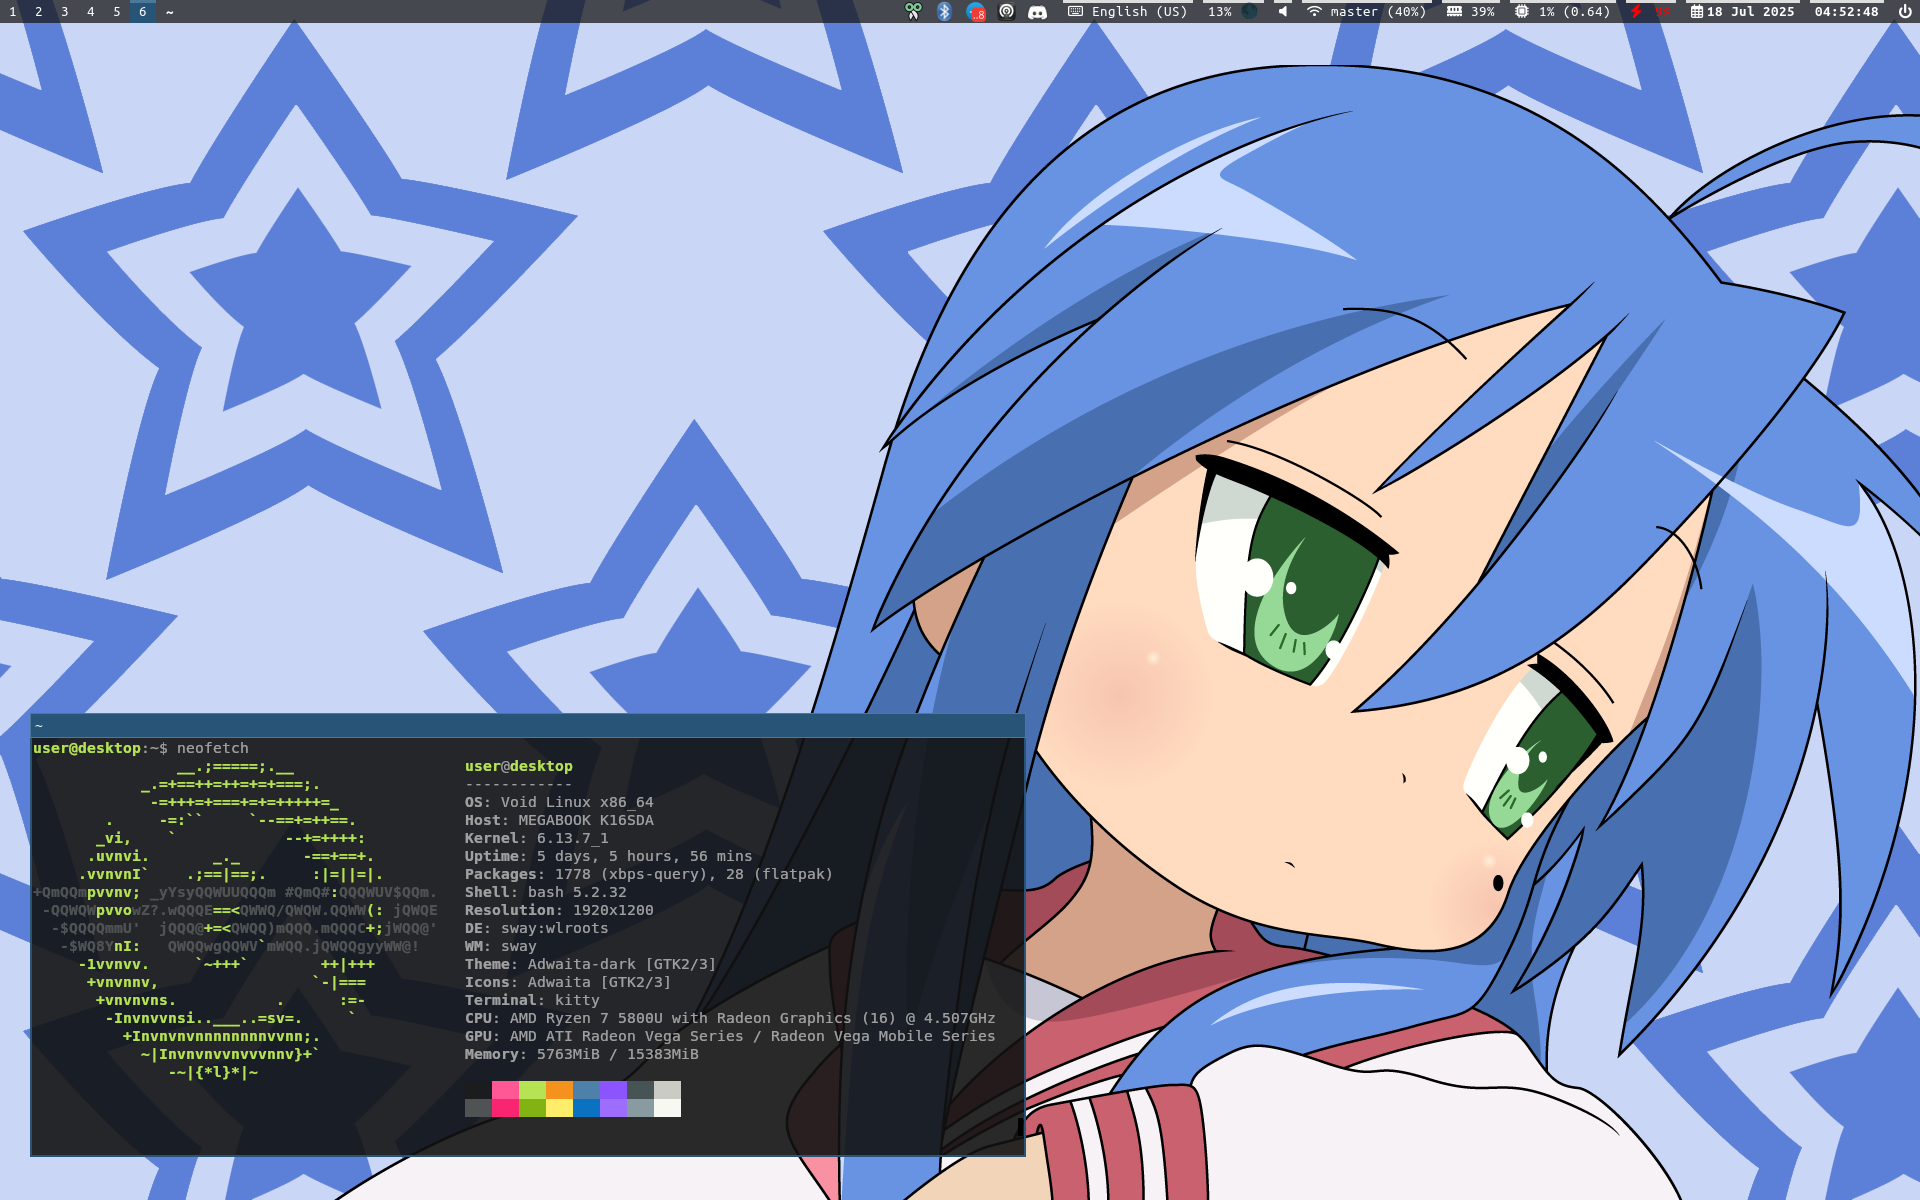Viewport: 1920px width, 1200px height.
Task: Click the Terminal: kitty line
Action: 532,1000
